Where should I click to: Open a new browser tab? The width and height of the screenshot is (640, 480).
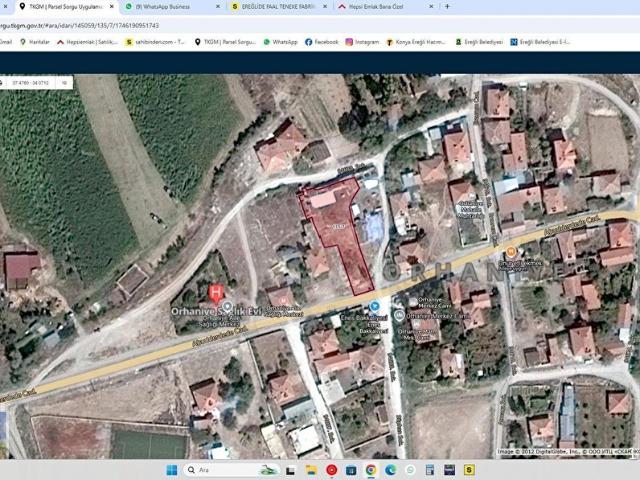(447, 7)
